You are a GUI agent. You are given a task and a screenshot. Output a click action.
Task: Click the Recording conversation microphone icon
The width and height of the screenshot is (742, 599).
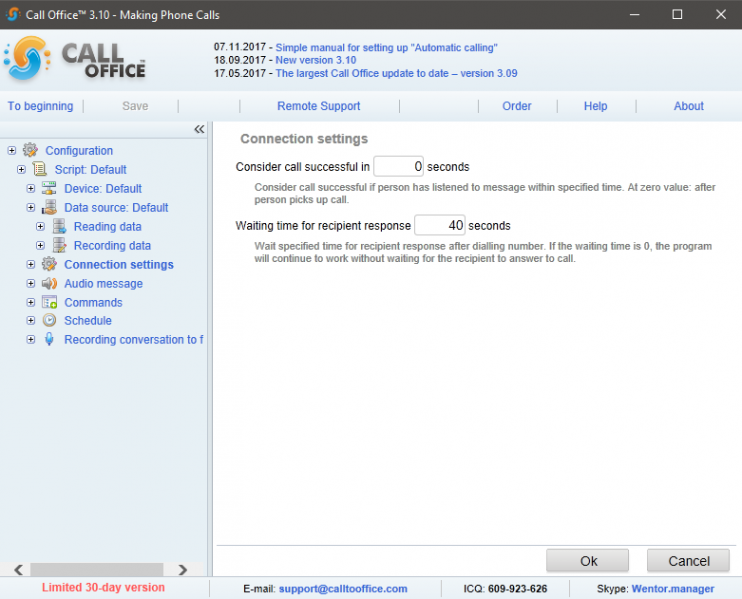pyautogui.click(x=49, y=339)
